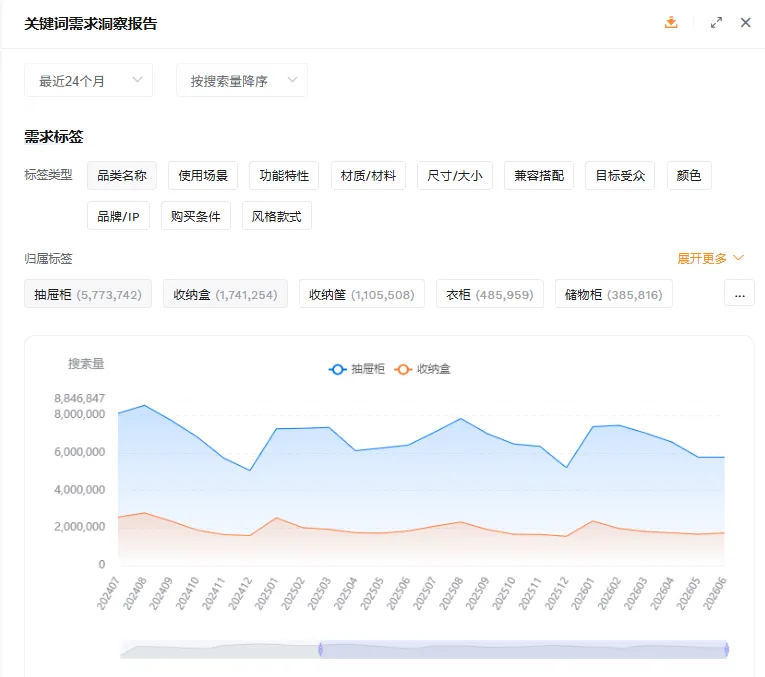Open the ellipsis more-tags button
Viewport: 765px width, 677px height.
tap(740, 293)
